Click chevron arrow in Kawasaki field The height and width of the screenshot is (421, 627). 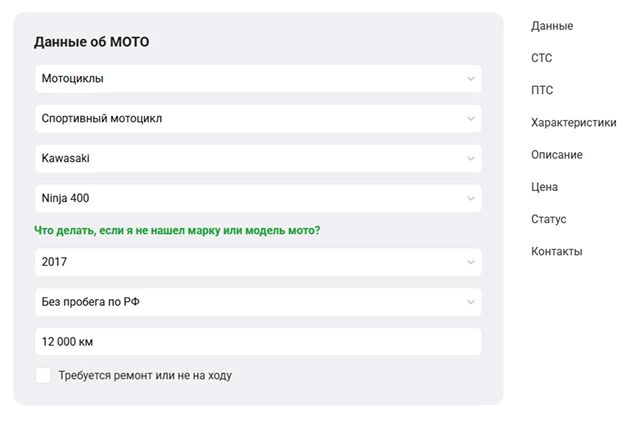click(x=470, y=158)
